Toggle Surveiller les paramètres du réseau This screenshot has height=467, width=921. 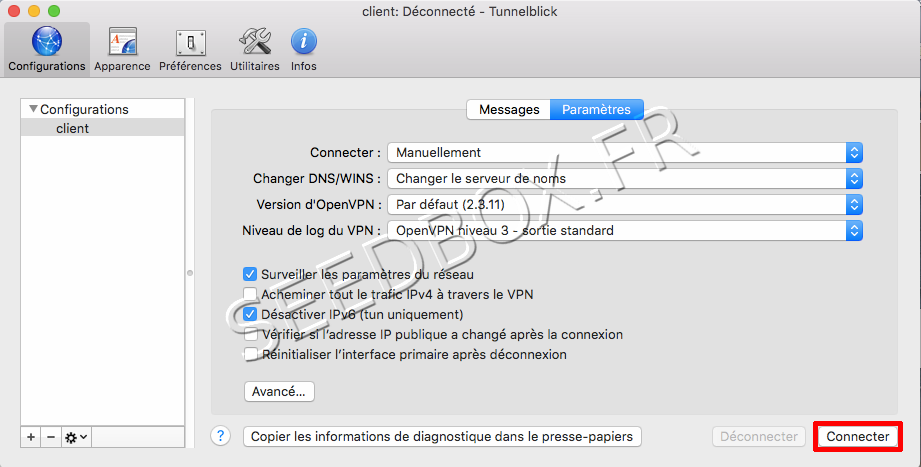tap(251, 274)
